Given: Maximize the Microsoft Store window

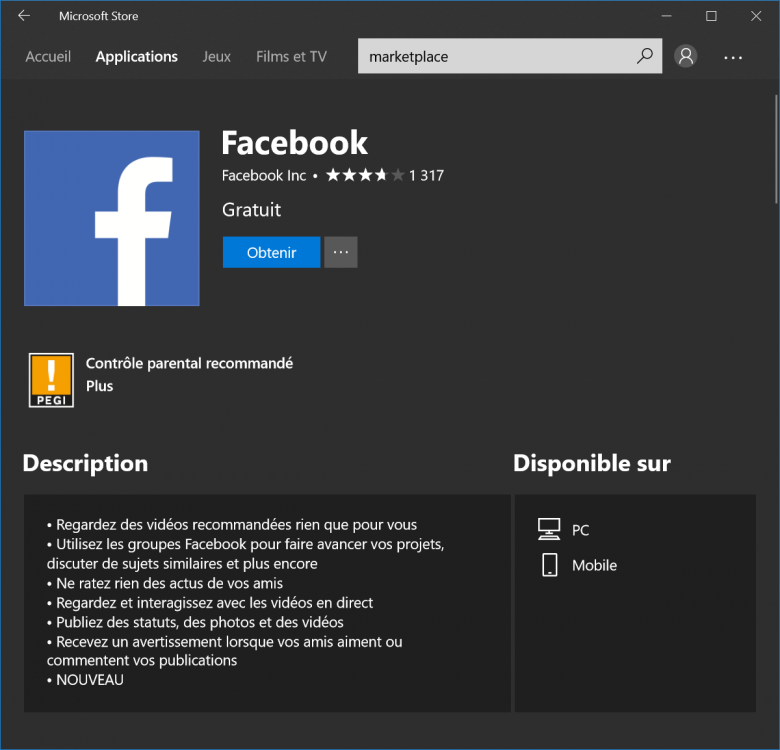Looking at the screenshot, I should (711, 16).
